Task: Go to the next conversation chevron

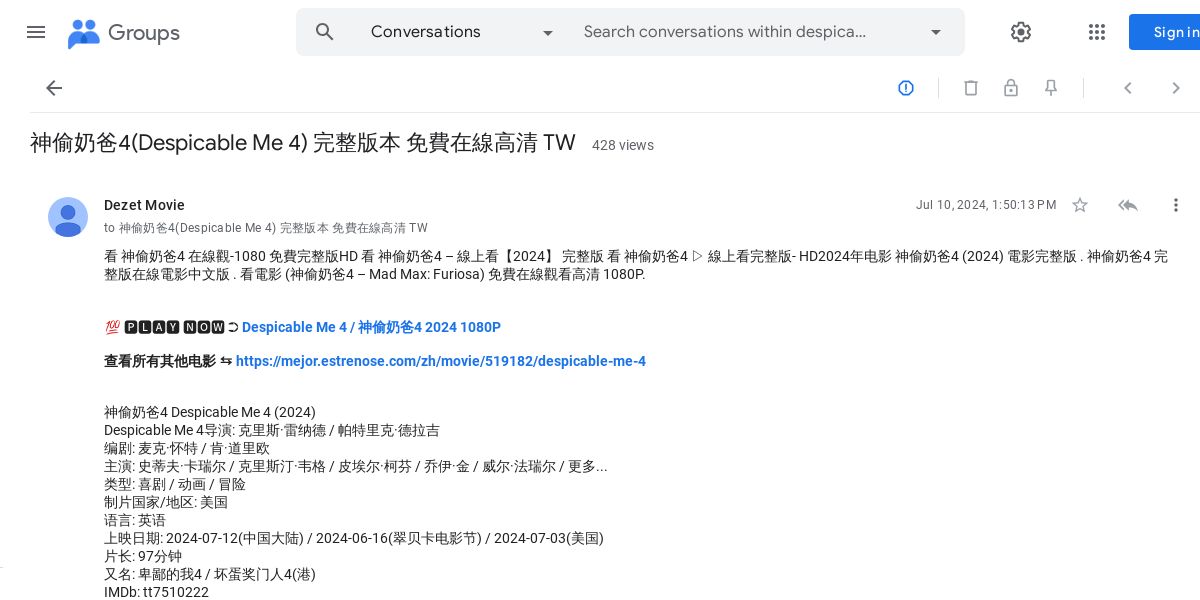Action: point(1176,88)
